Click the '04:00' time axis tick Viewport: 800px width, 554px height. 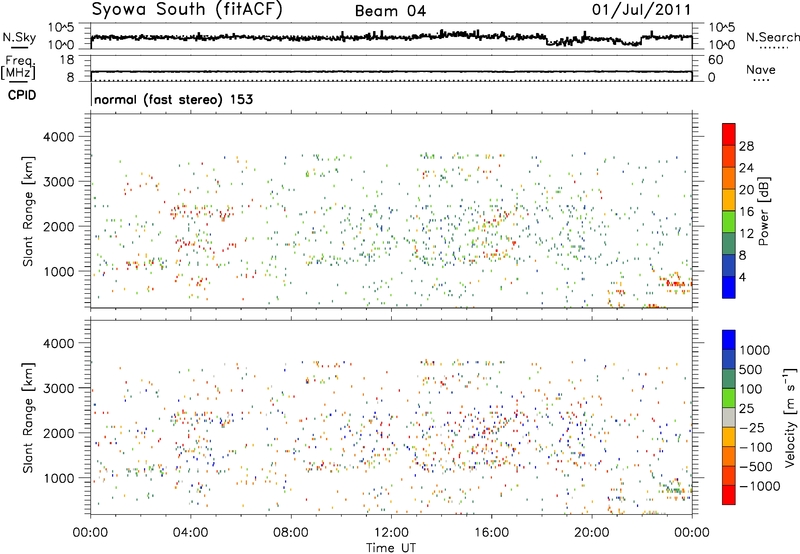190,533
